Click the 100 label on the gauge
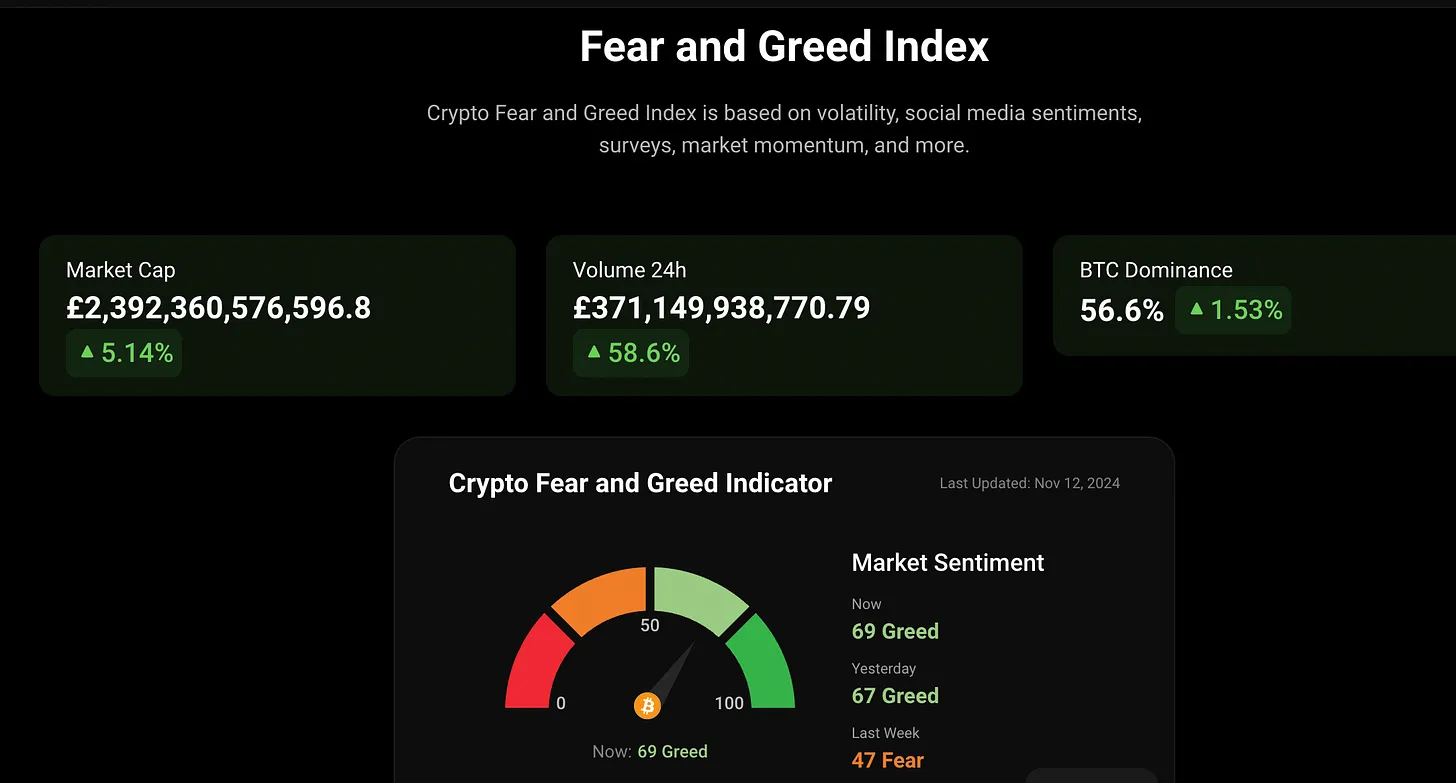 pos(729,703)
